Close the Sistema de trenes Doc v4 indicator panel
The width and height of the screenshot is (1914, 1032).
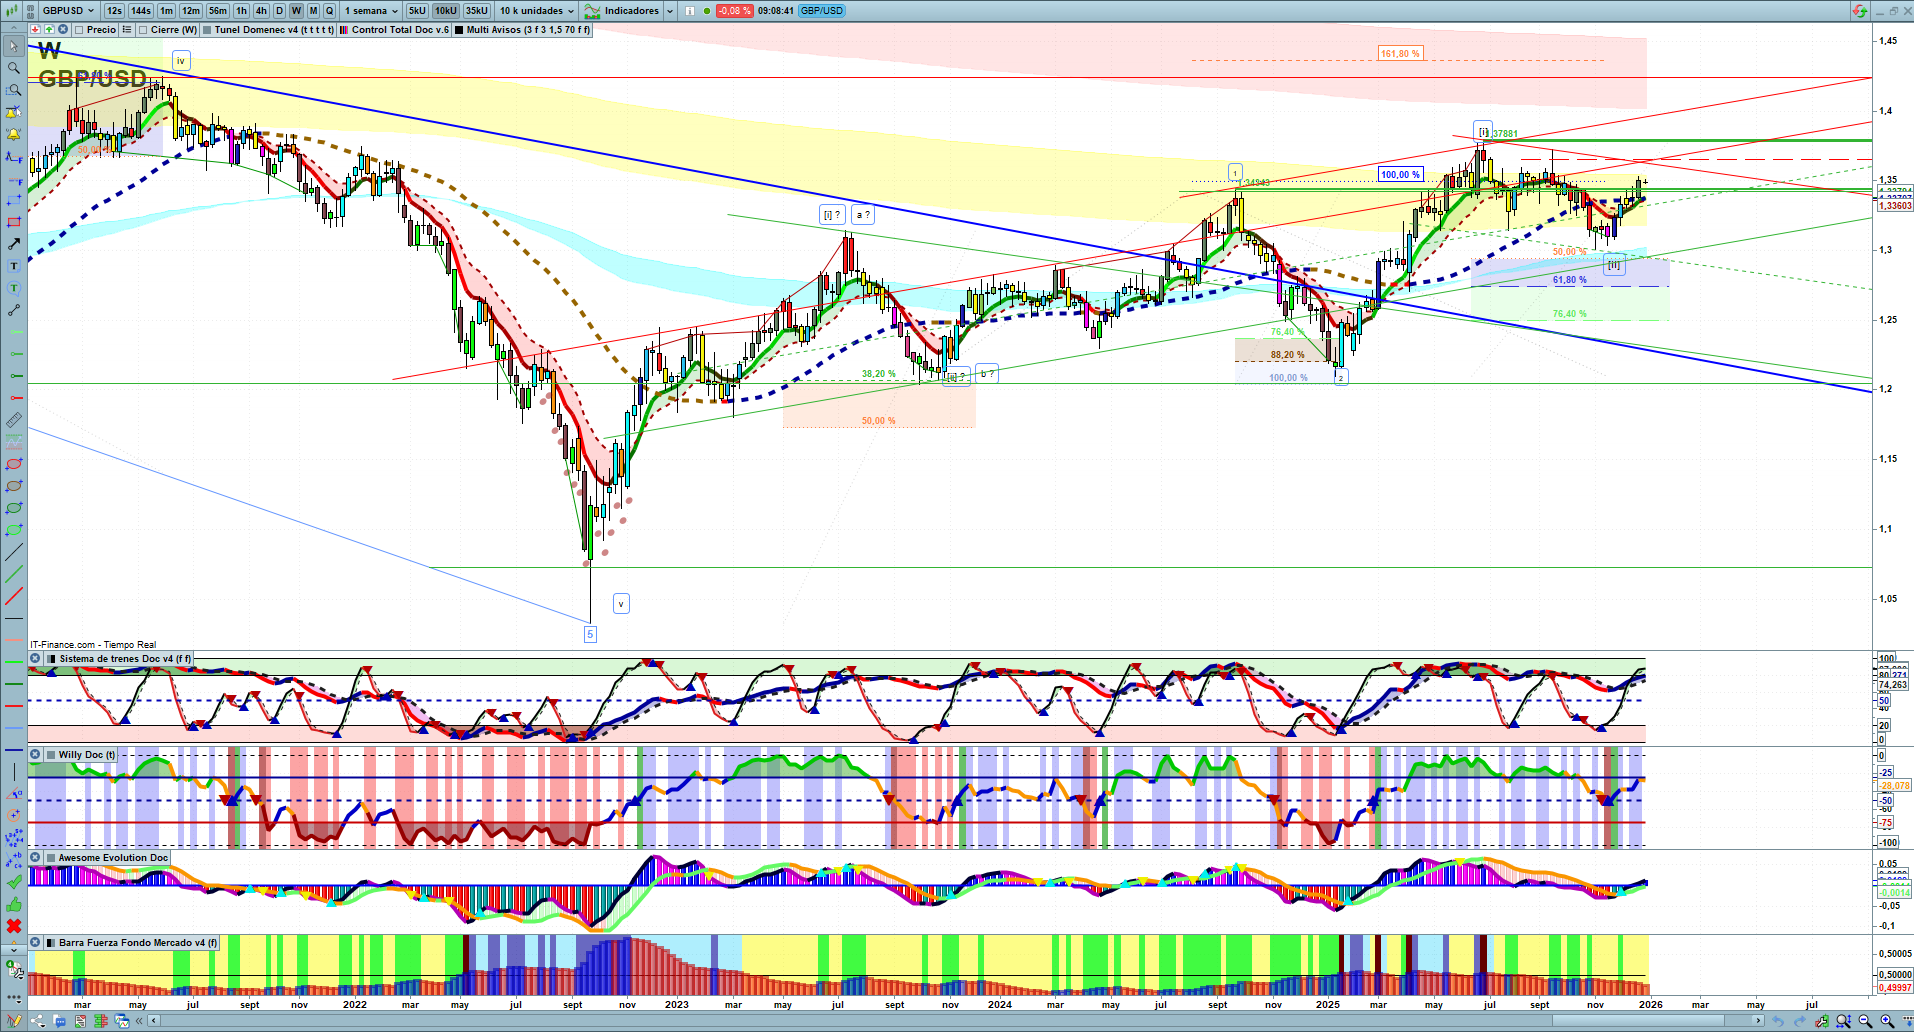pos(35,659)
